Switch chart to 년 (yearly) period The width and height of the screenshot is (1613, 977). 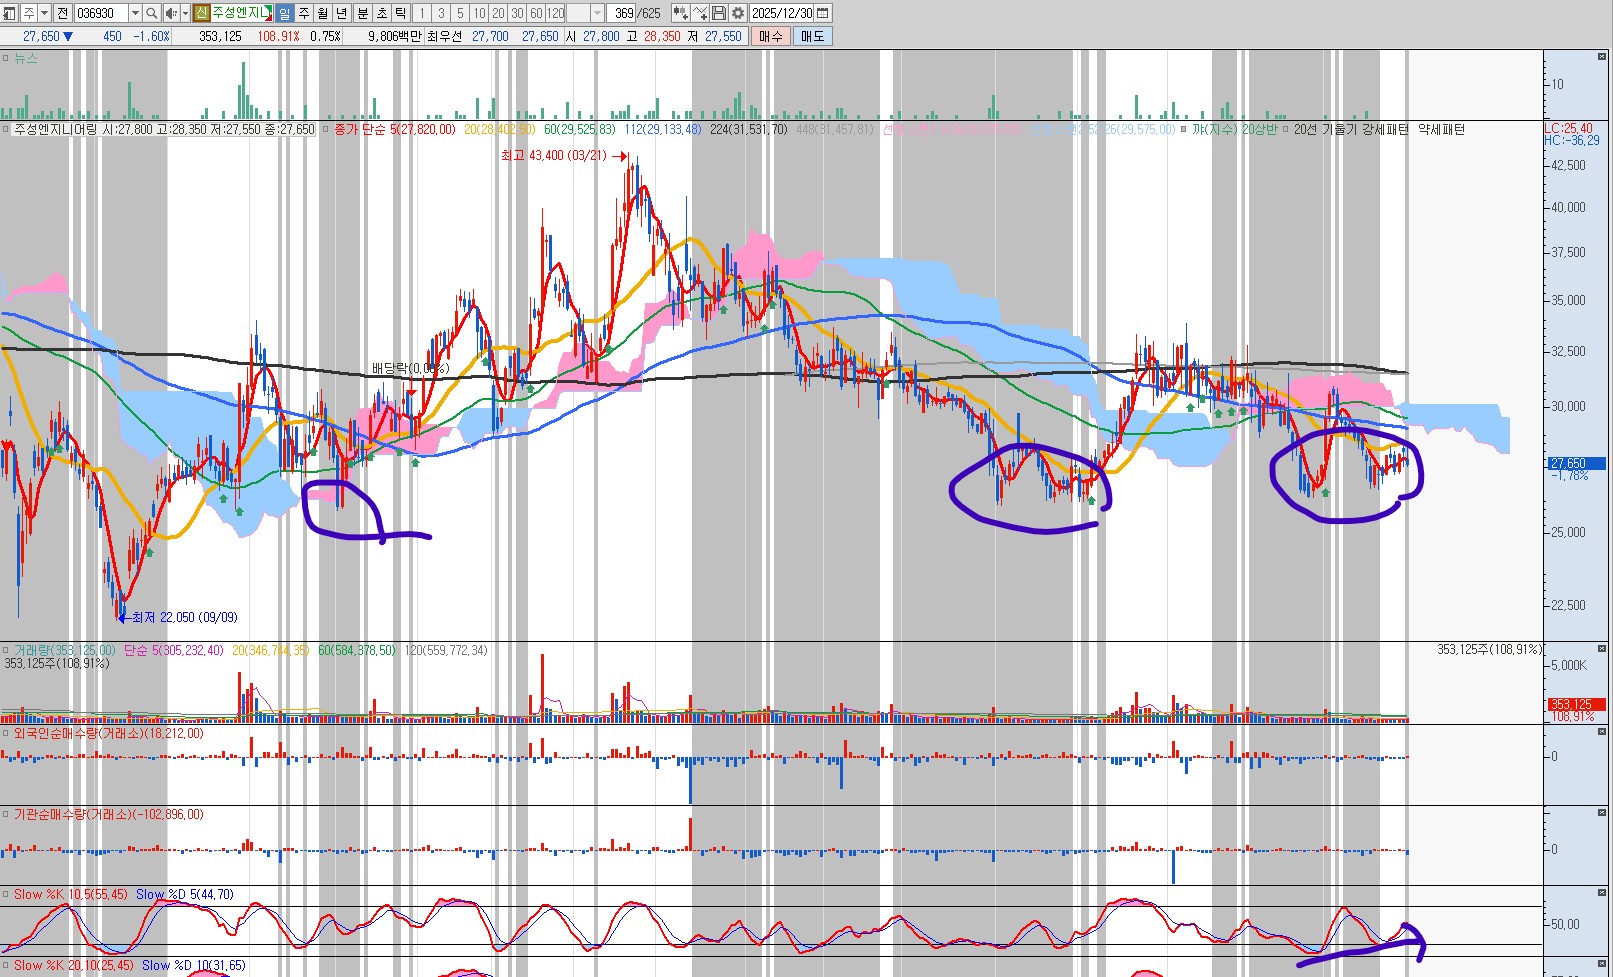pos(342,13)
